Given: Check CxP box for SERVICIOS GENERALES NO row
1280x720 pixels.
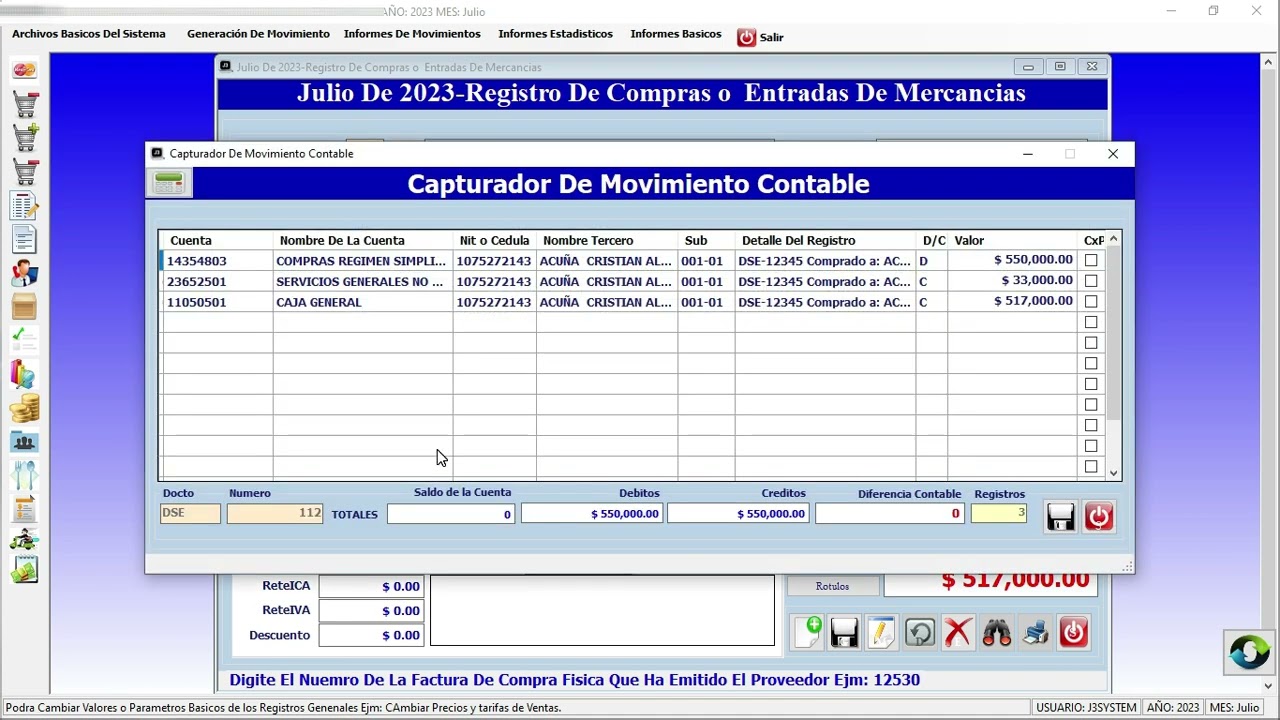Looking at the screenshot, I should coord(1091,281).
